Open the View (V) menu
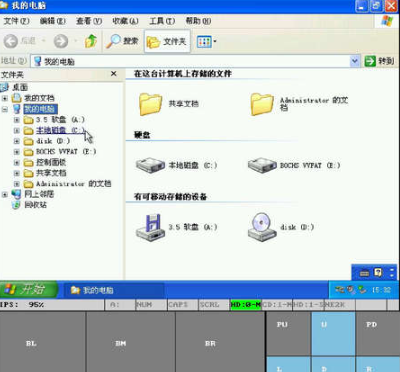 89,21
